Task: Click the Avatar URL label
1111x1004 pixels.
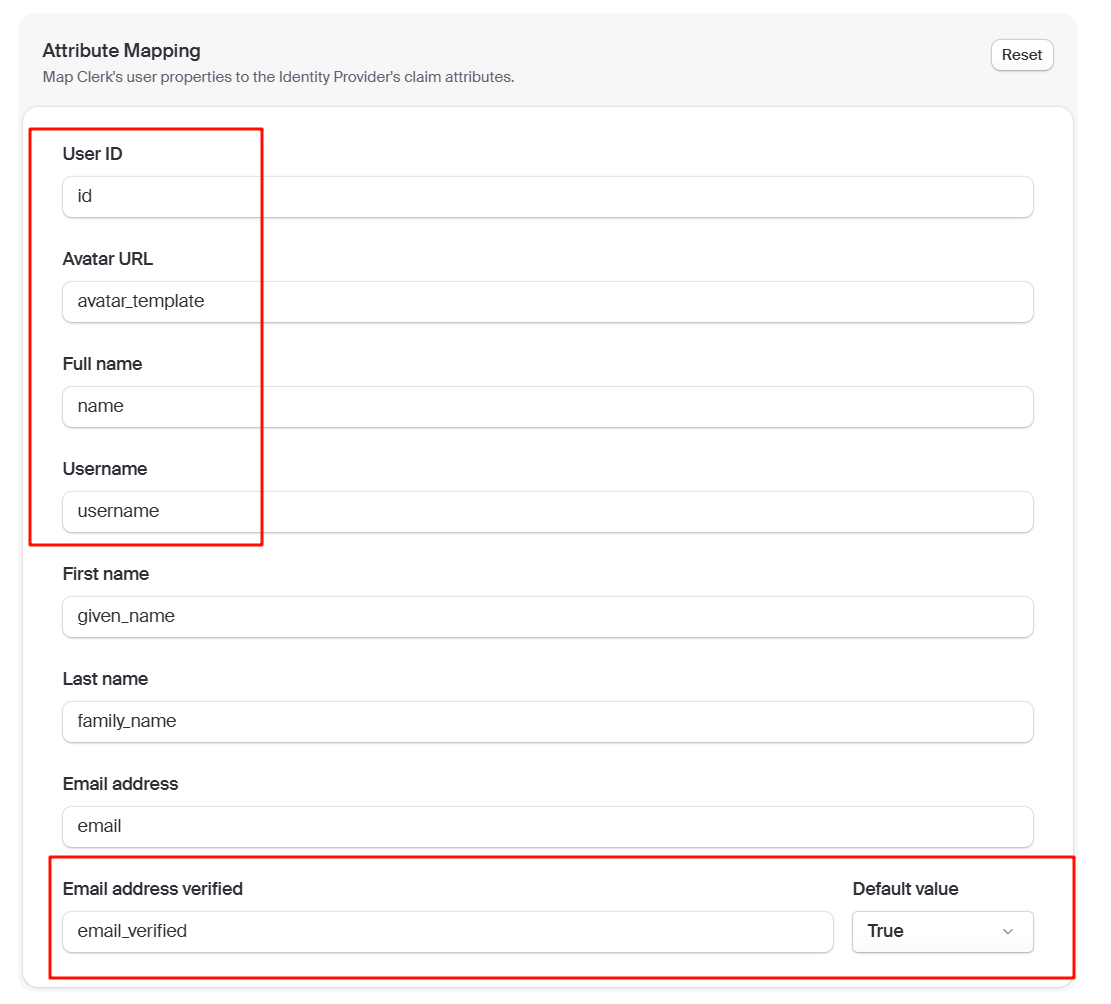Action: [x=108, y=259]
